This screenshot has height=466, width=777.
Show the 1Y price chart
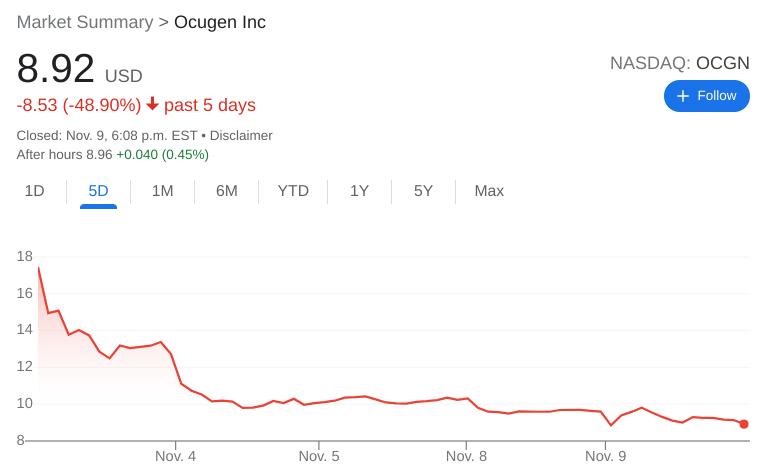coord(359,191)
